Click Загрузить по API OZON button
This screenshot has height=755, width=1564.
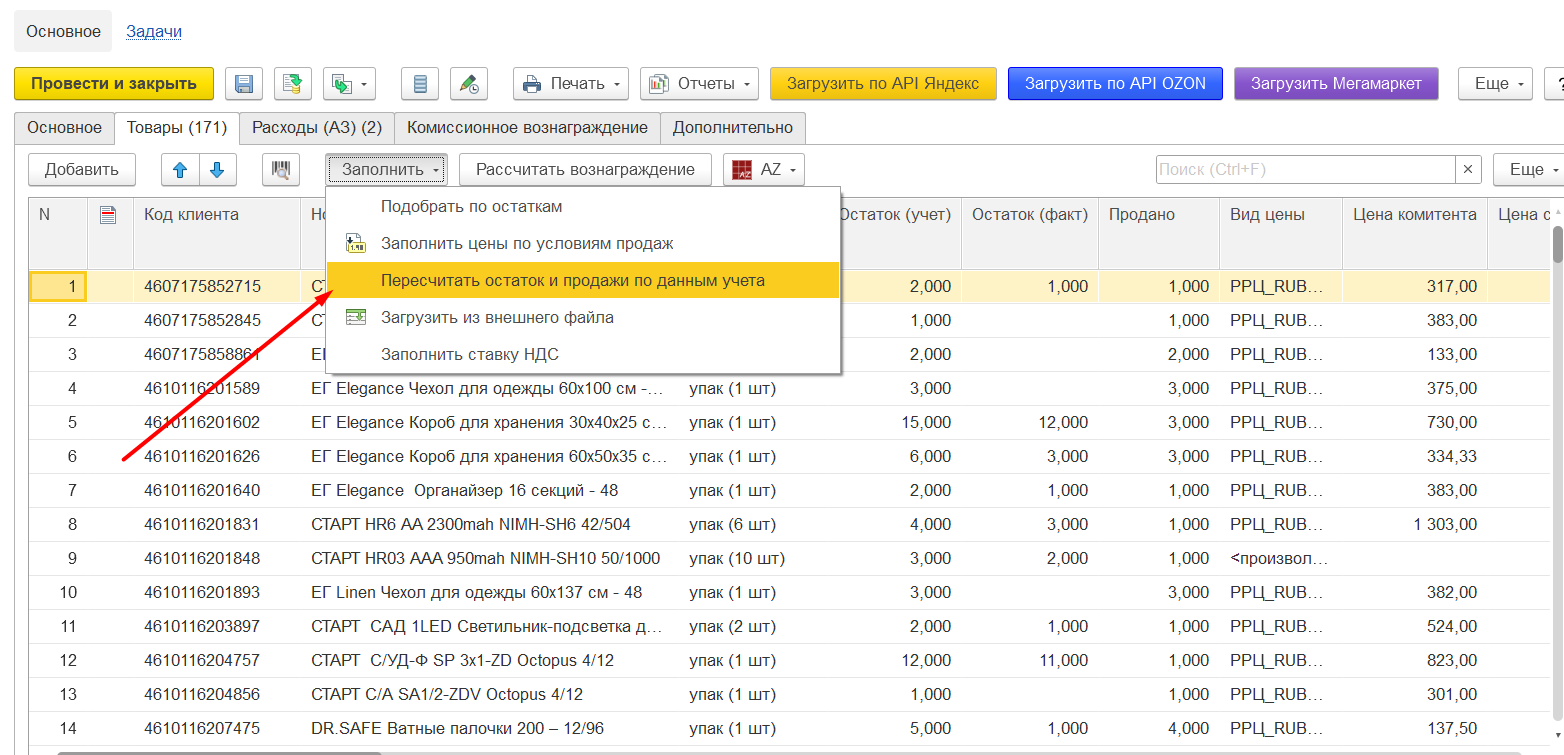1114,84
